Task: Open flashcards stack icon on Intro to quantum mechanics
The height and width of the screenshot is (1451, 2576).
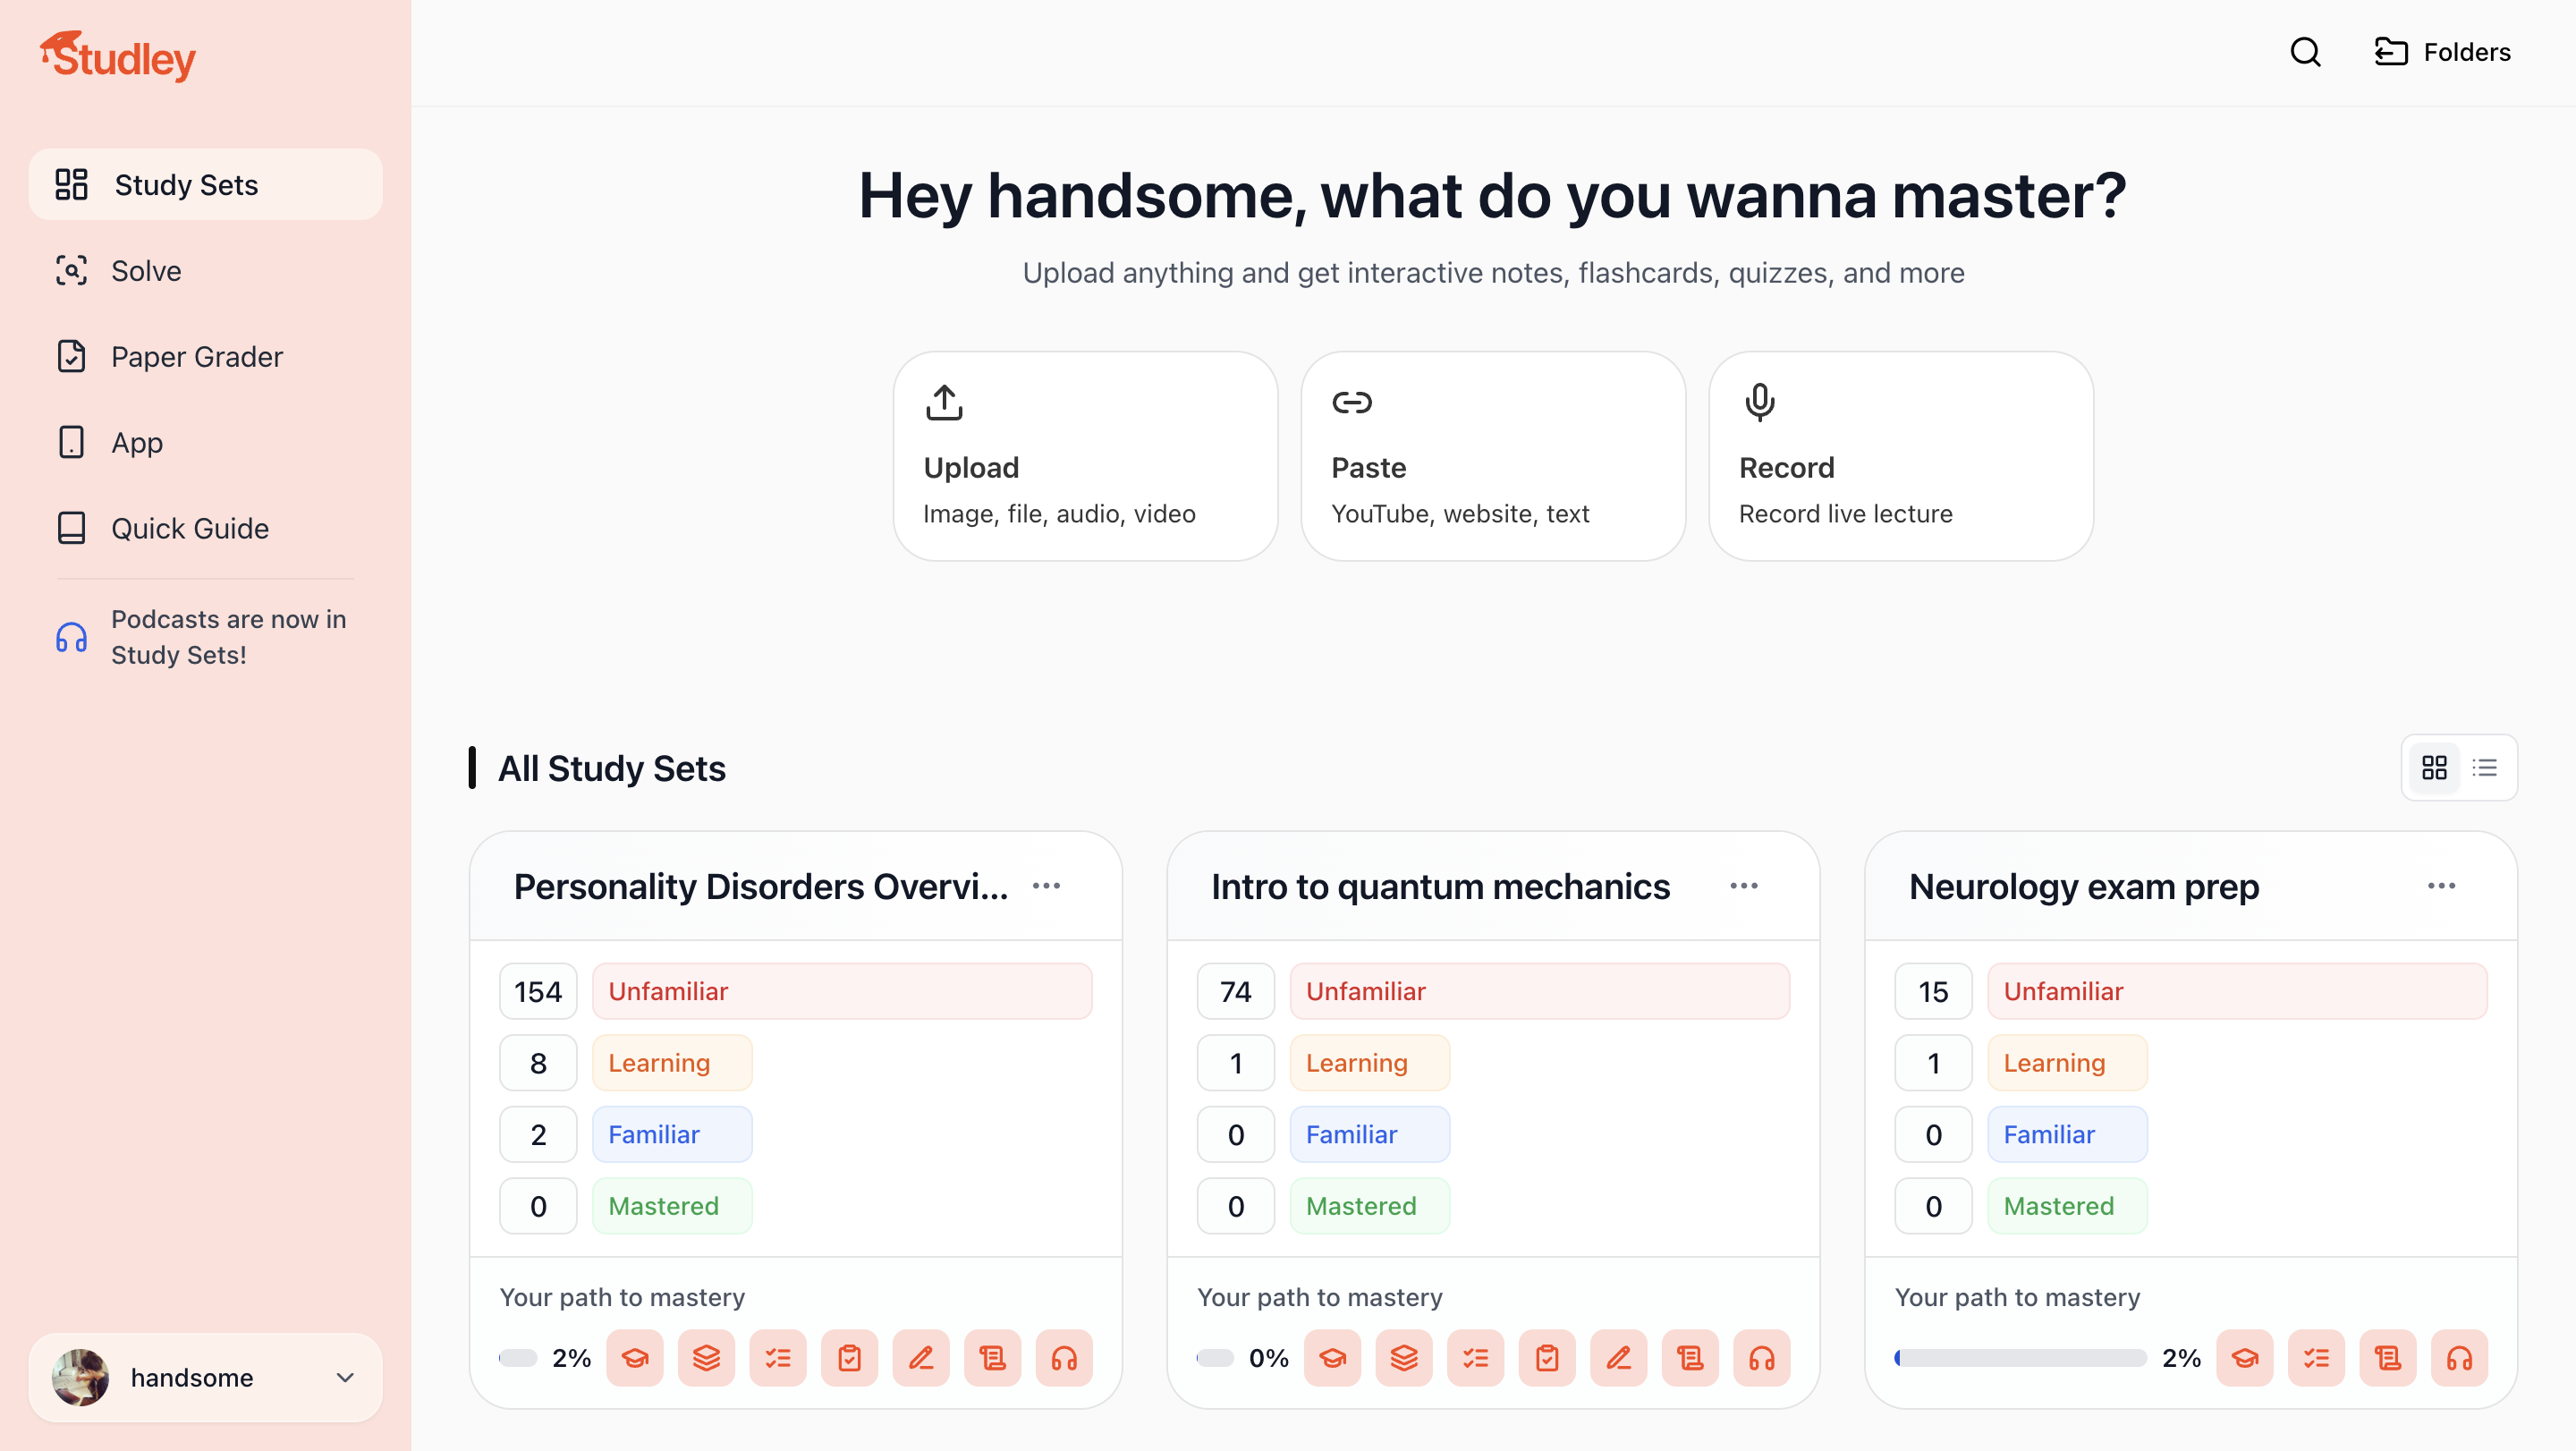Action: (1404, 1357)
